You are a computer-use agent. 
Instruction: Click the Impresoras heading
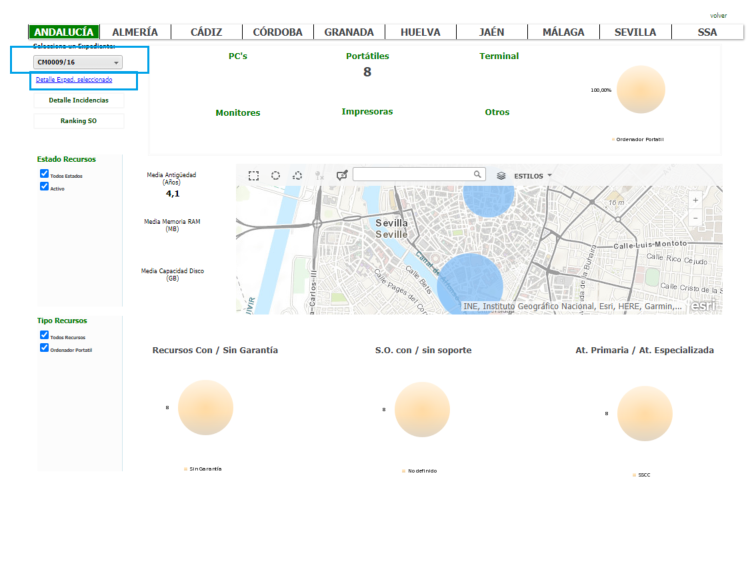click(367, 112)
